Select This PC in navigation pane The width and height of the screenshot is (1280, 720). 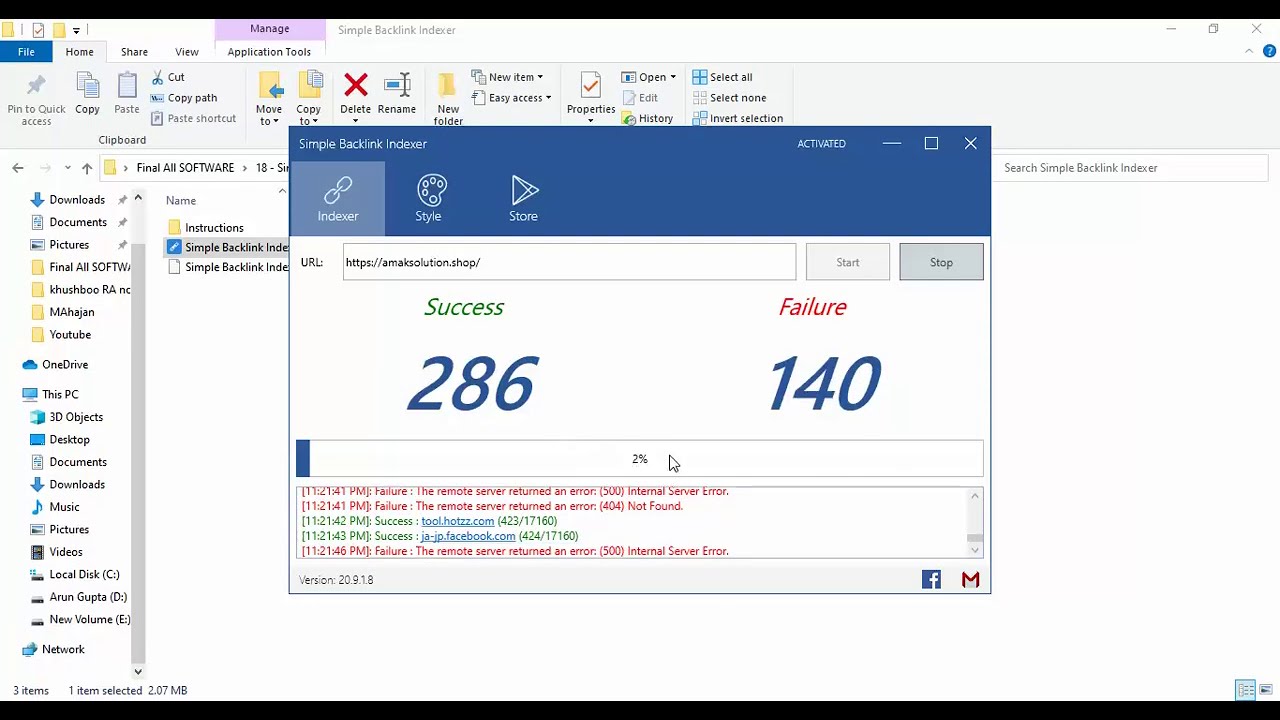click(x=60, y=395)
